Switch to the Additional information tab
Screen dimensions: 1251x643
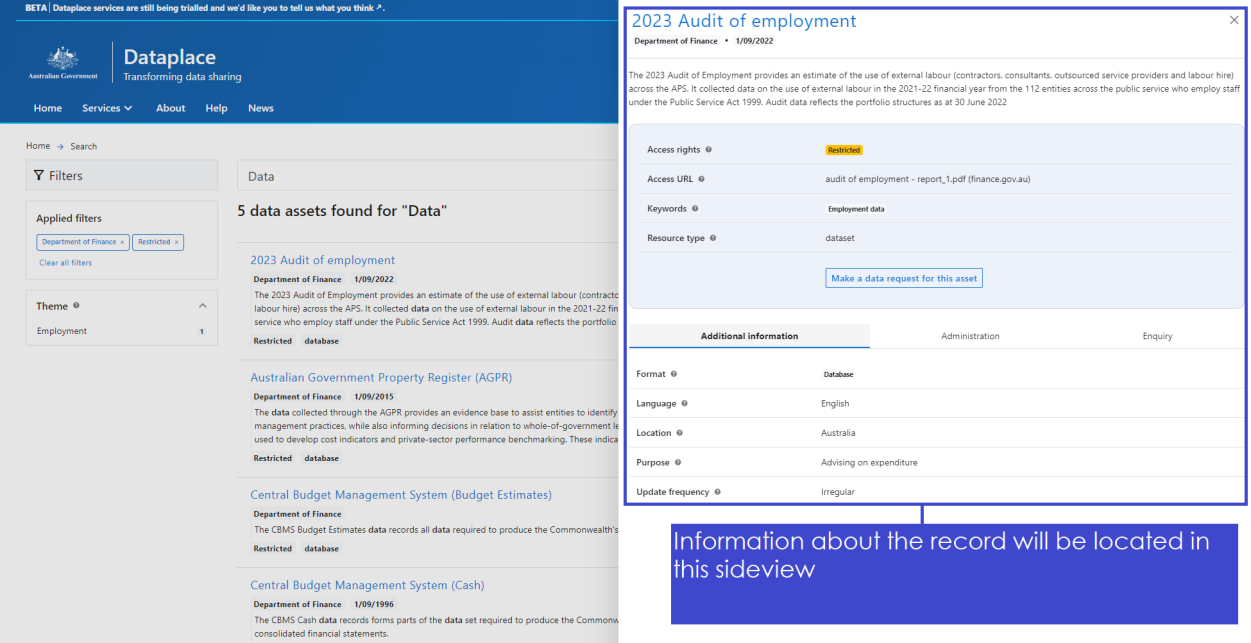[x=749, y=336]
